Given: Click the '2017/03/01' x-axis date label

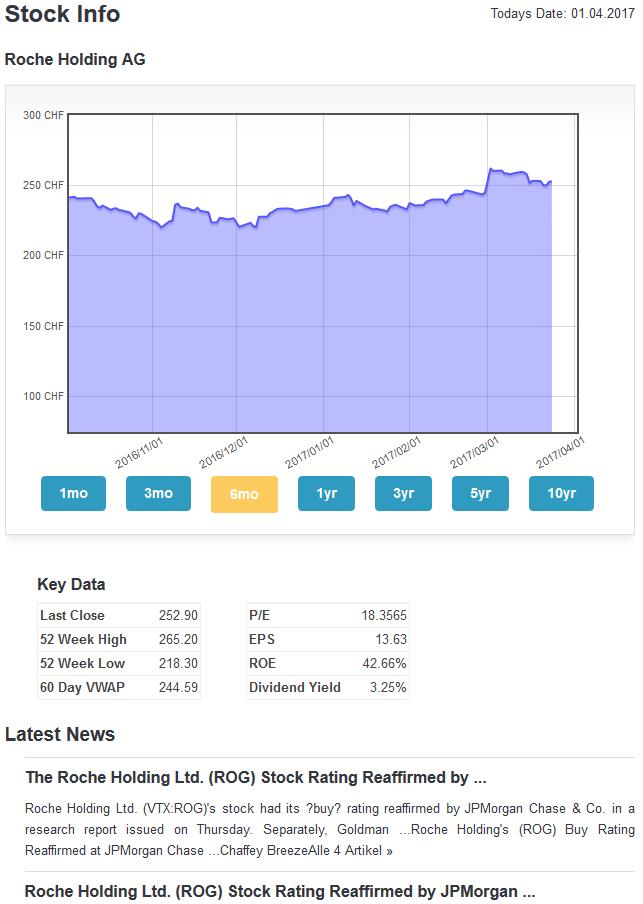Looking at the screenshot, I should tap(474, 453).
